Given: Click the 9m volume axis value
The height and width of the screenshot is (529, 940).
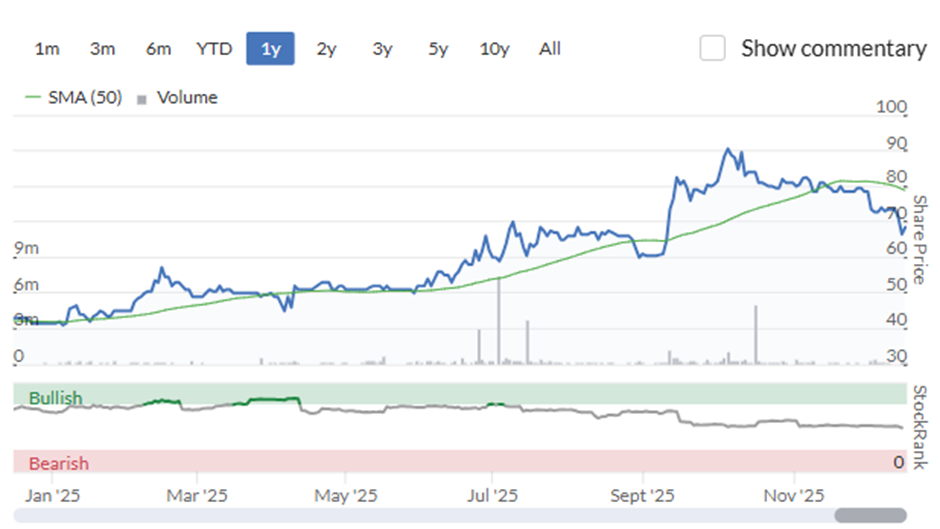Looking at the screenshot, I should (26, 248).
